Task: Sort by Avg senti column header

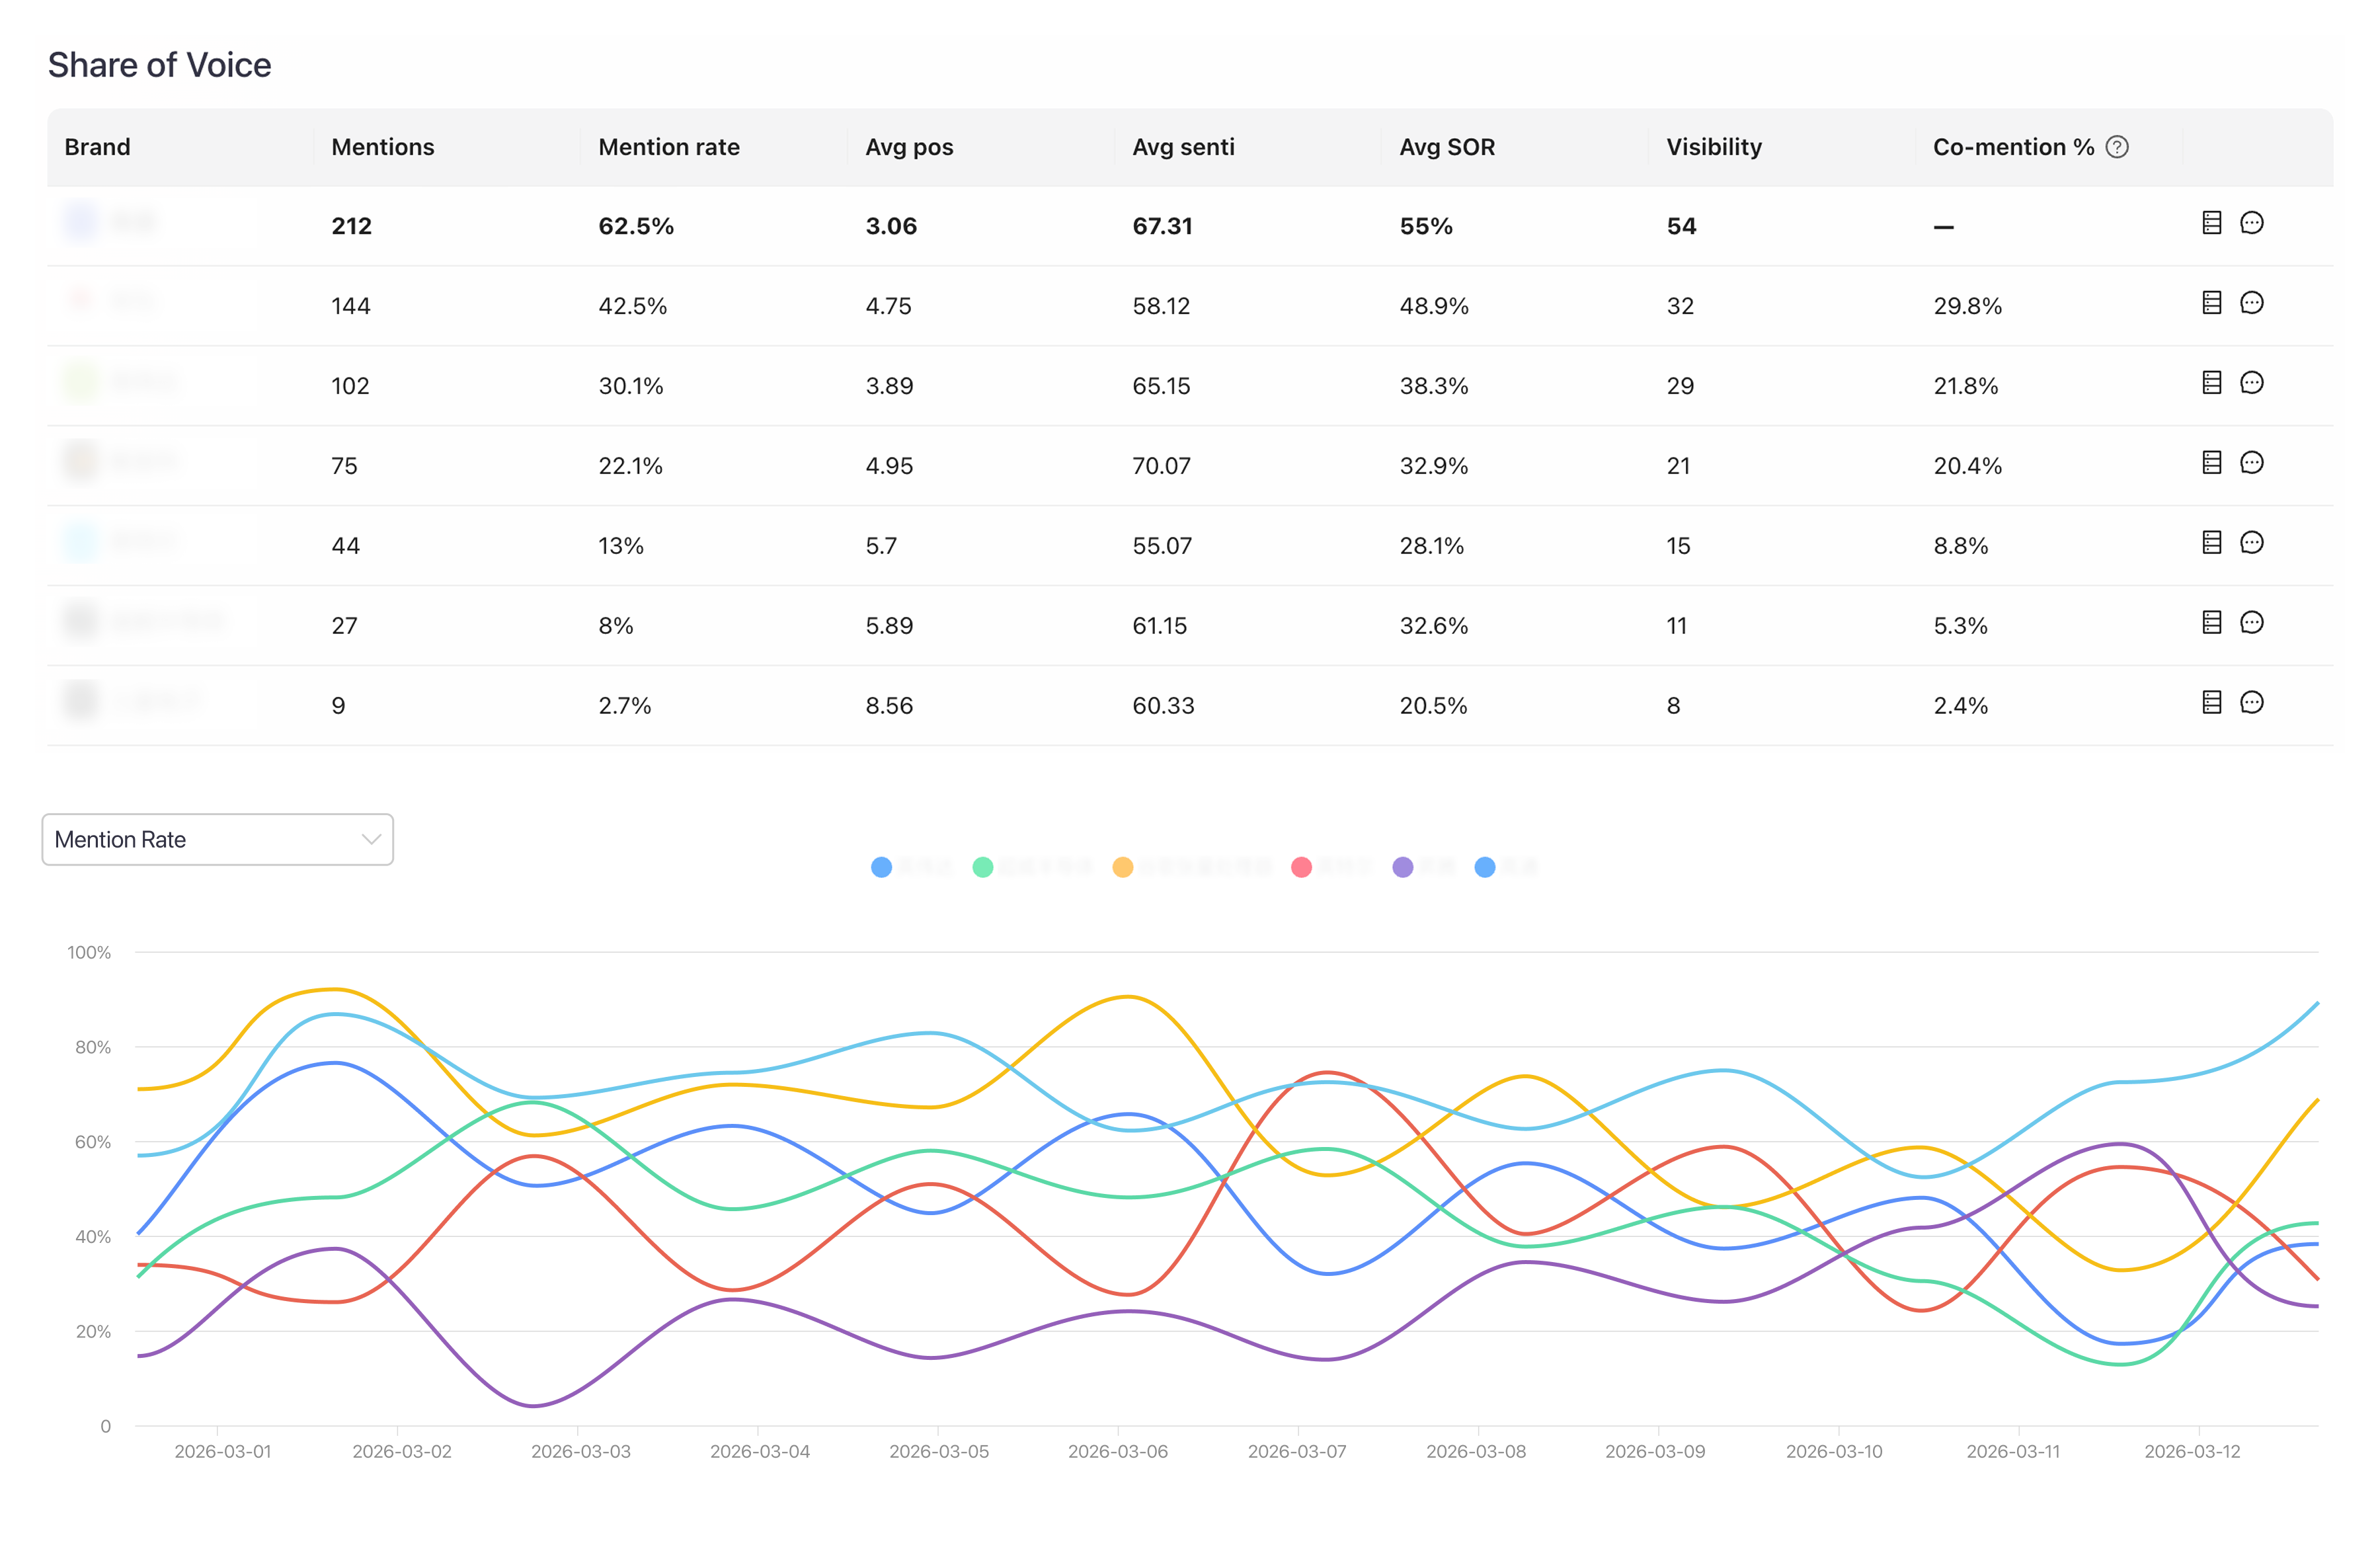Action: click(1183, 147)
